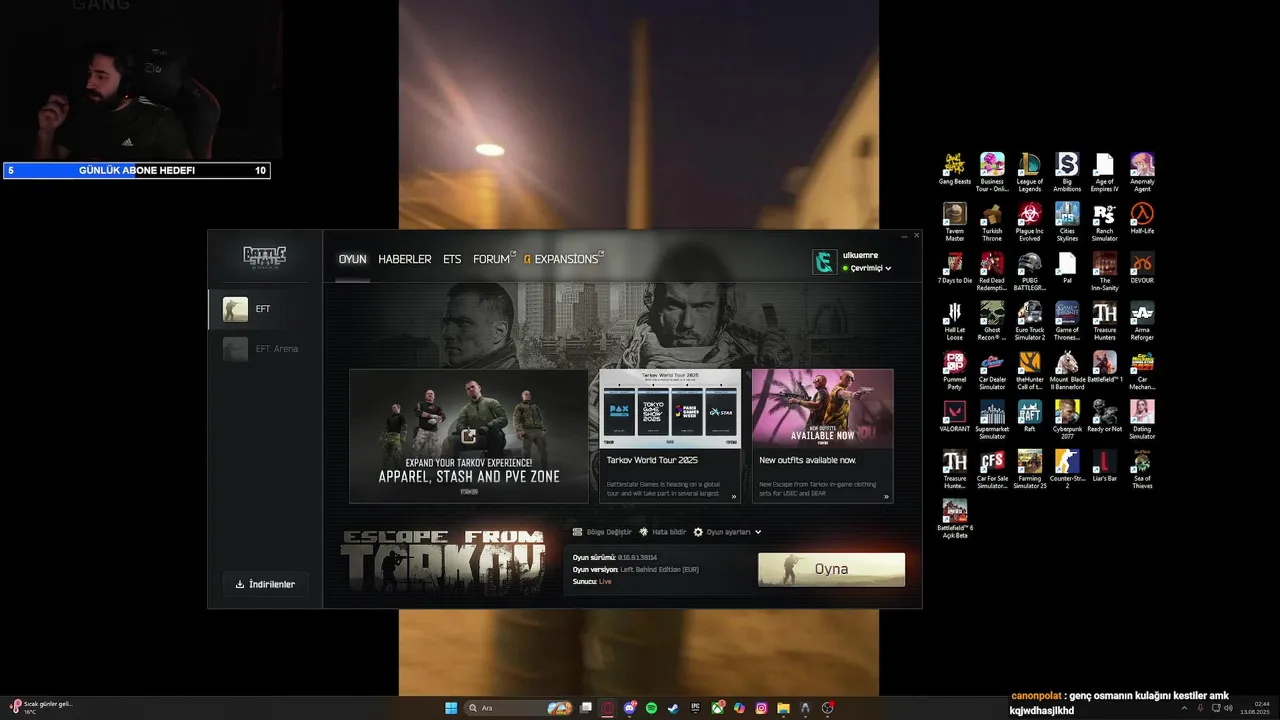Open Euro Truck Simulator 2 shortcut

(1030, 321)
